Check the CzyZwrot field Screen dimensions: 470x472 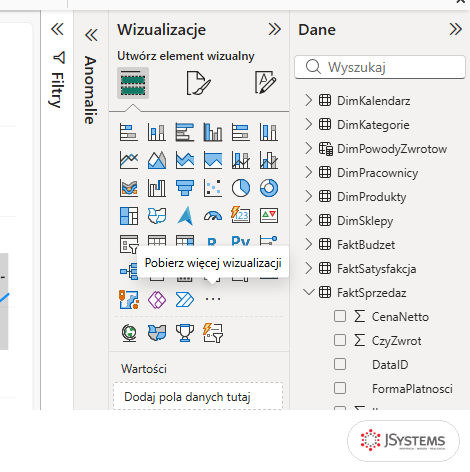pyautogui.click(x=340, y=340)
